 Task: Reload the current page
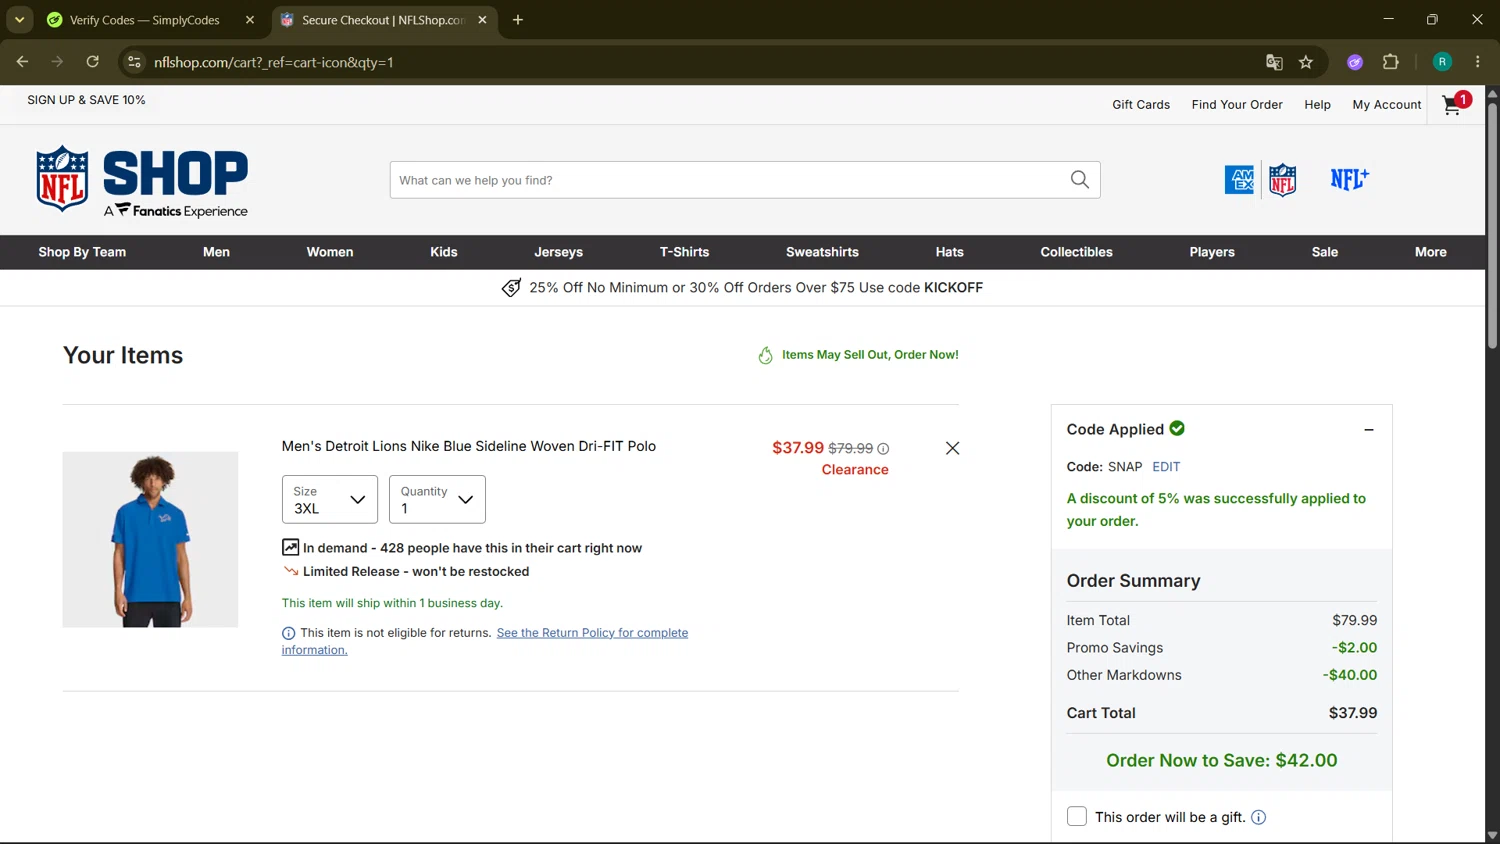tap(92, 62)
